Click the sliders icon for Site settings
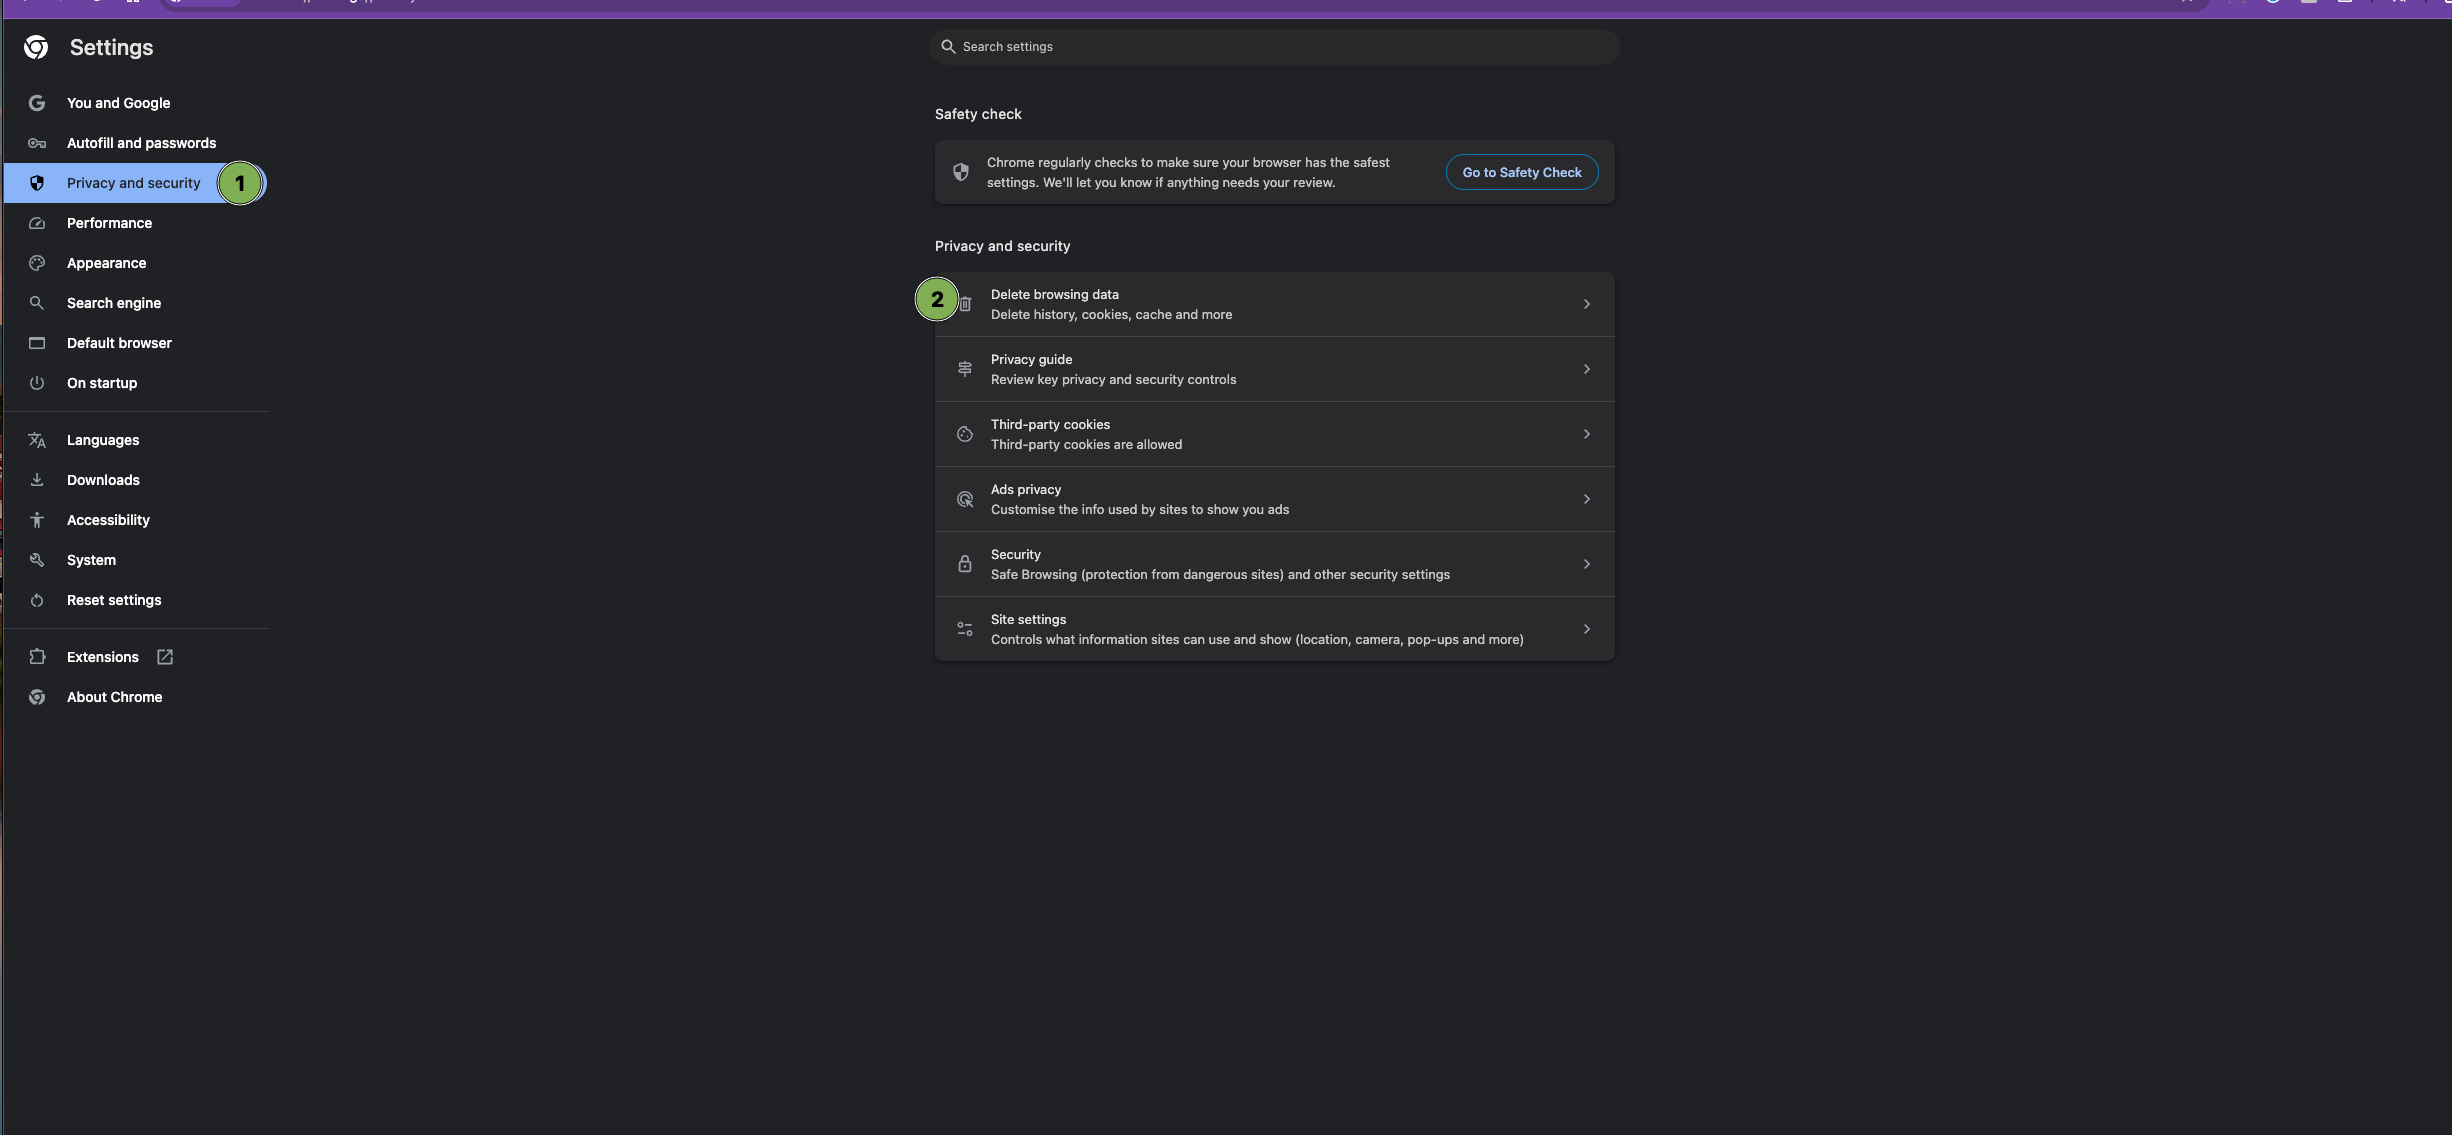Image resolution: width=2452 pixels, height=1135 pixels. pos(965,629)
